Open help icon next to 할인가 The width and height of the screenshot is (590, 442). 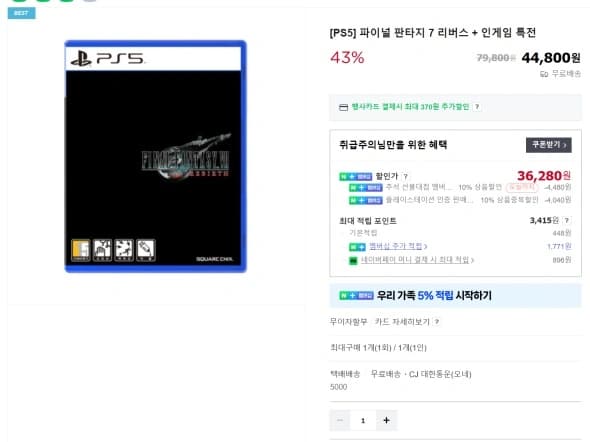[405, 176]
